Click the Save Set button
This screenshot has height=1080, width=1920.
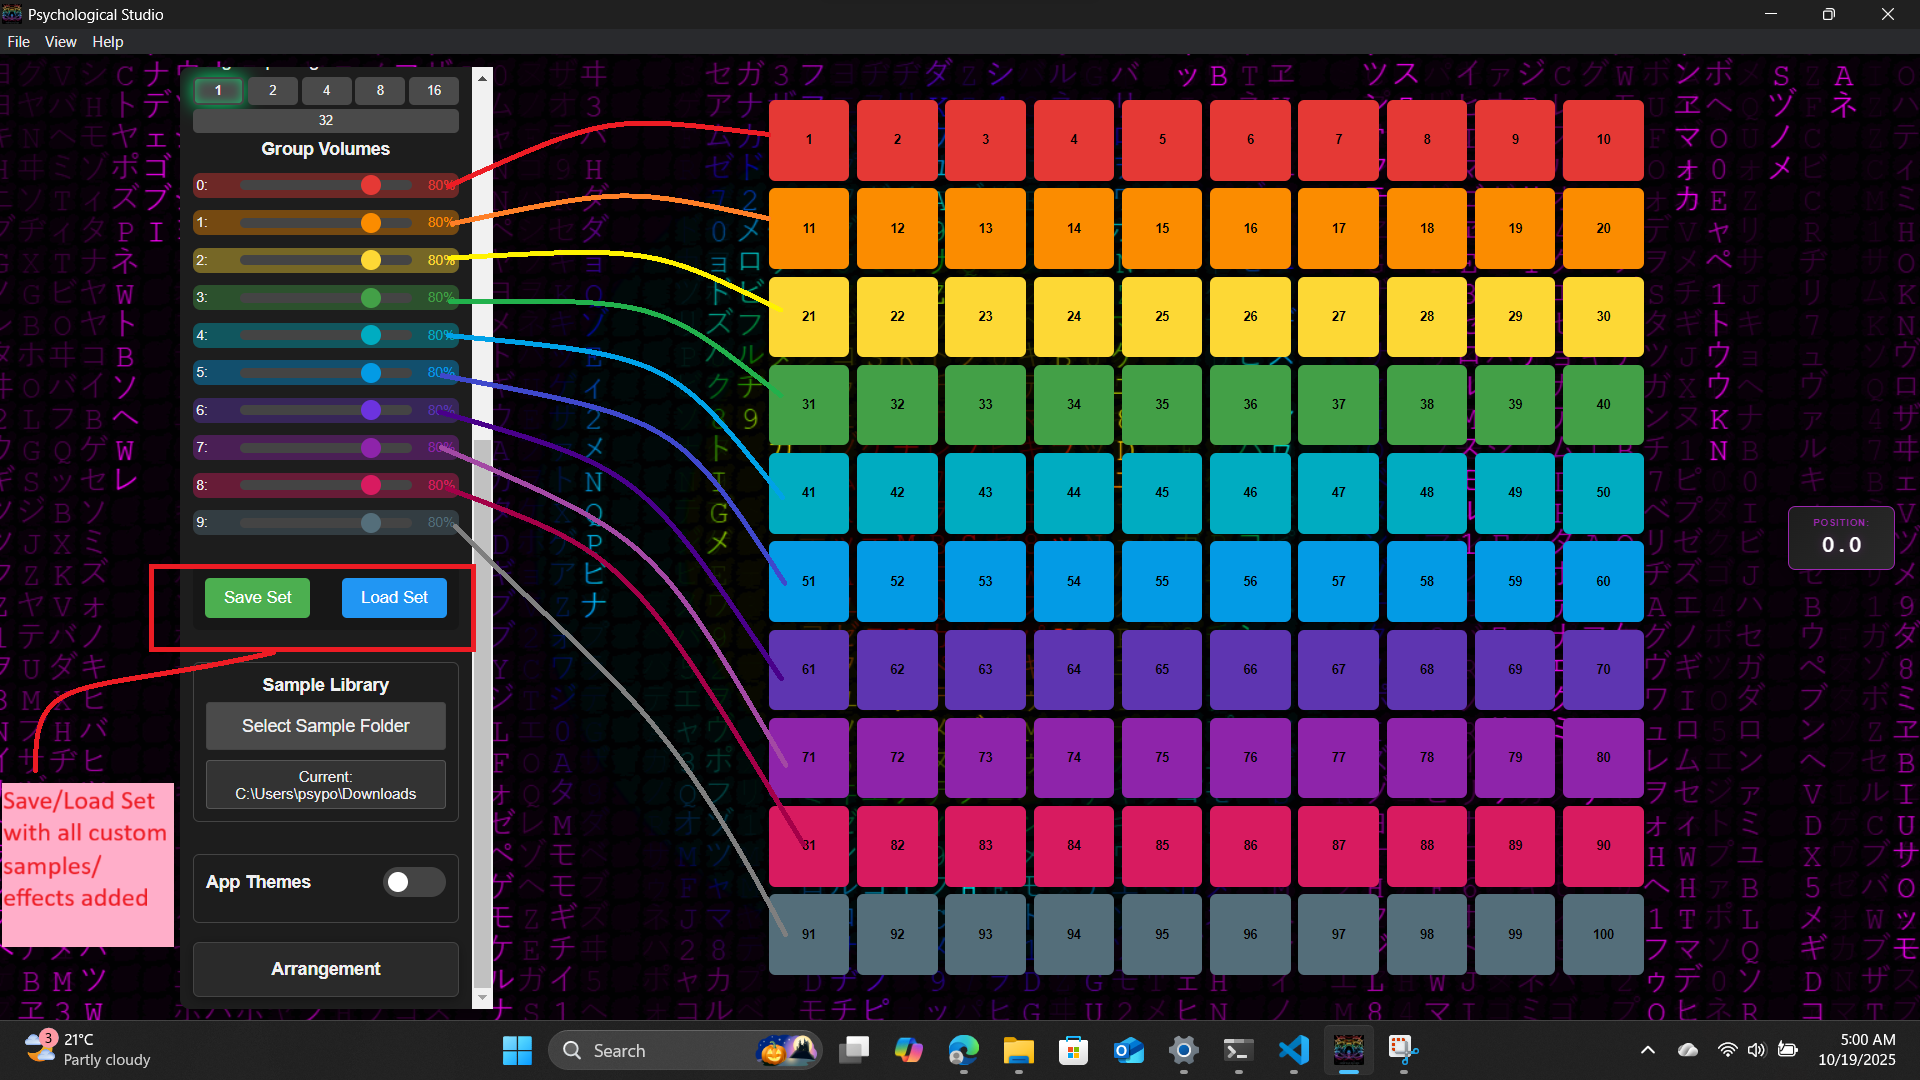click(x=257, y=597)
